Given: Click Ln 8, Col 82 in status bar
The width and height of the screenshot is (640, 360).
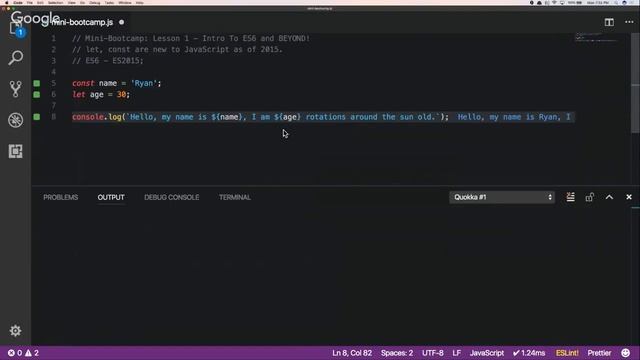Looking at the screenshot, I should (x=352, y=353).
